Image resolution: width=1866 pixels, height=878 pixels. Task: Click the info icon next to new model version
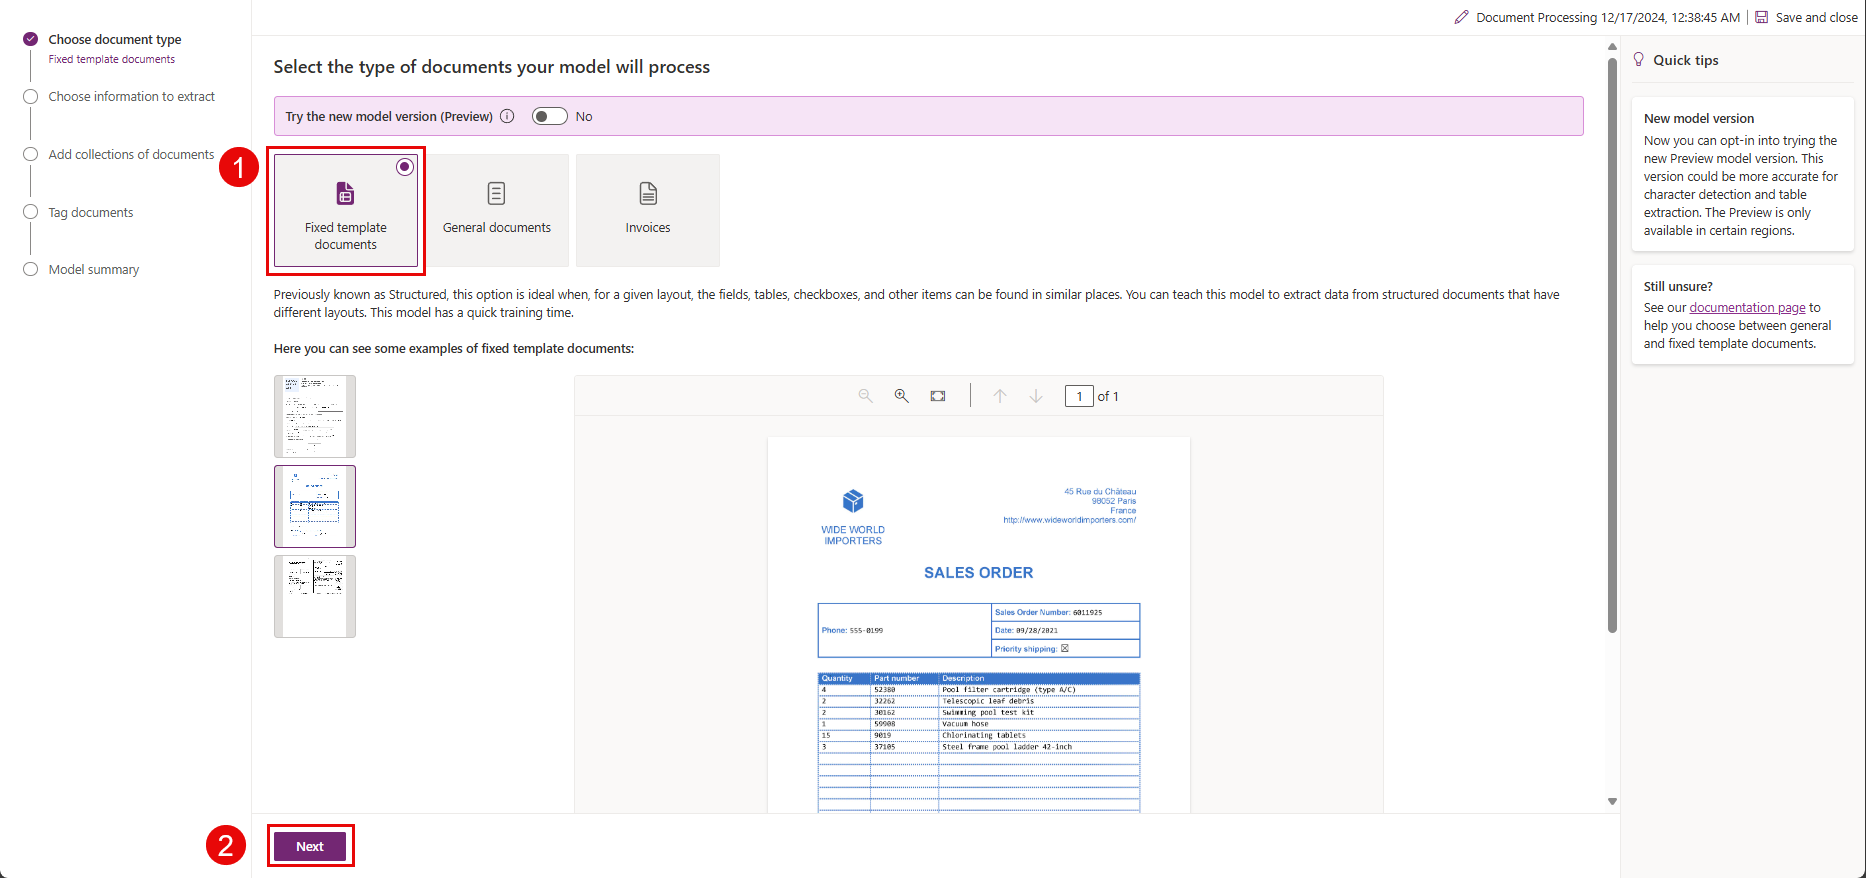[x=507, y=116]
